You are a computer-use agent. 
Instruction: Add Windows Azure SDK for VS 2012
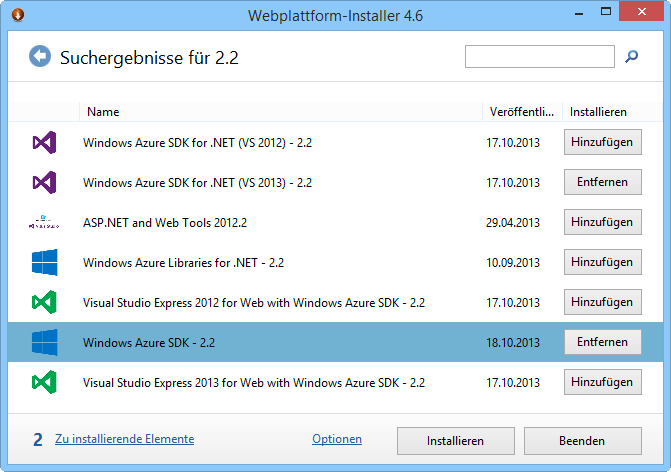pyautogui.click(x=602, y=143)
